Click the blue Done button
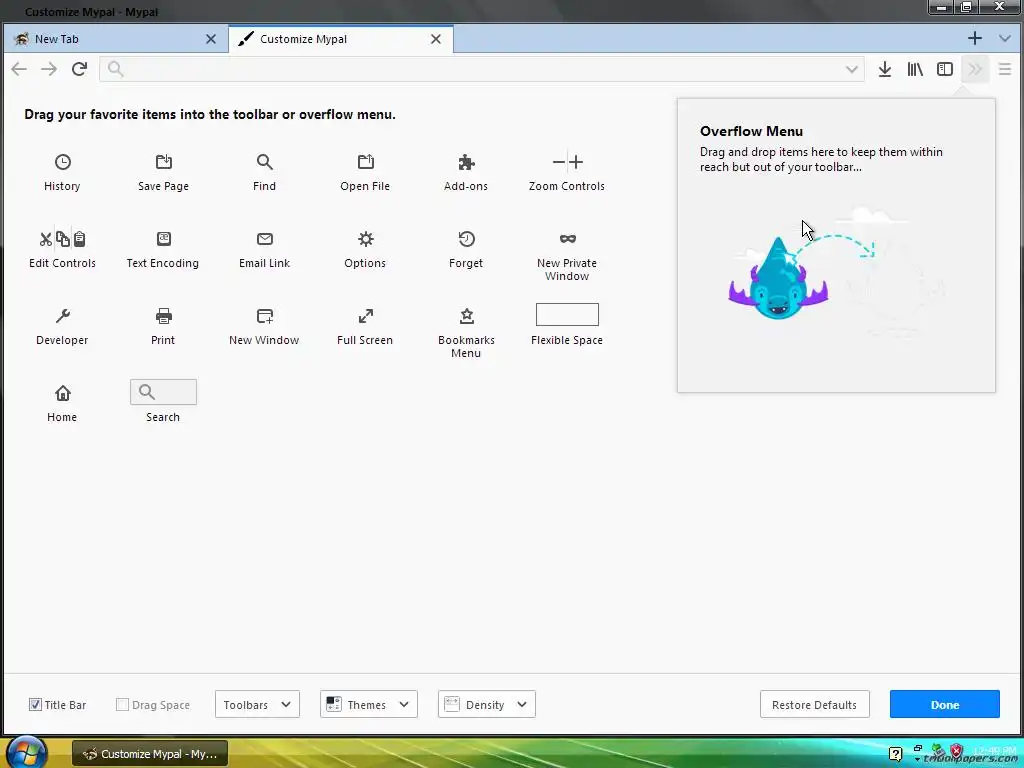This screenshot has height=768, width=1024. 945,705
